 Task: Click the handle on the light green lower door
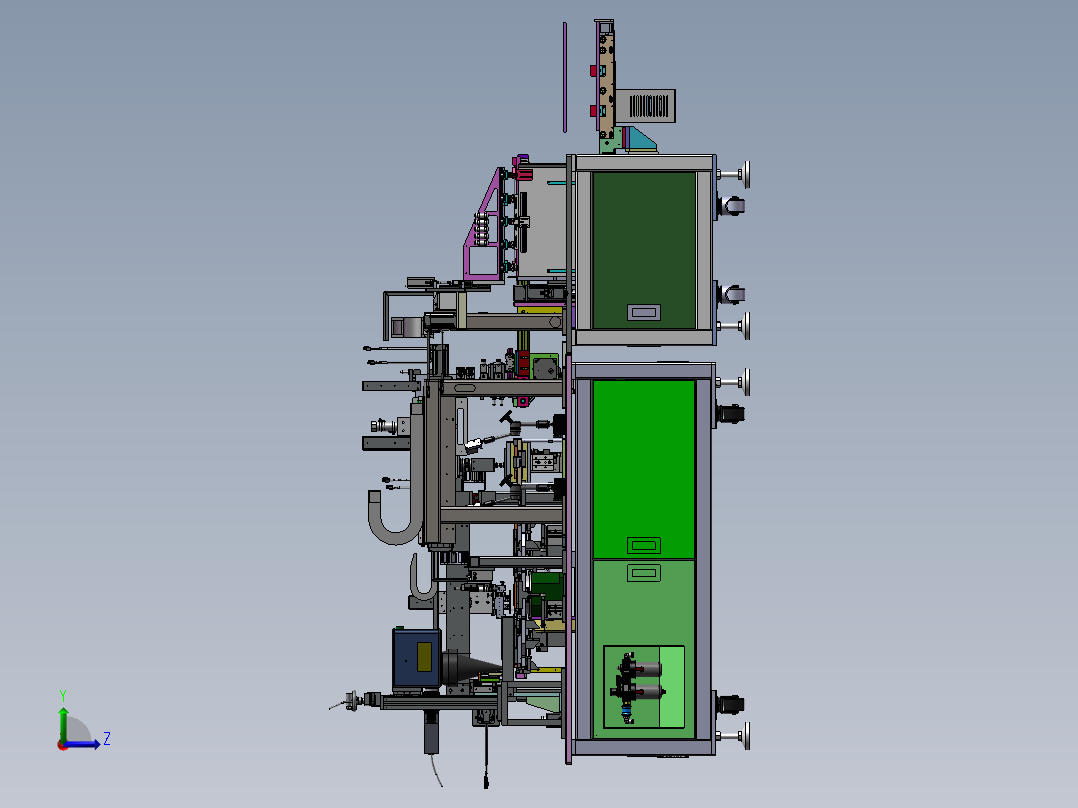point(644,572)
